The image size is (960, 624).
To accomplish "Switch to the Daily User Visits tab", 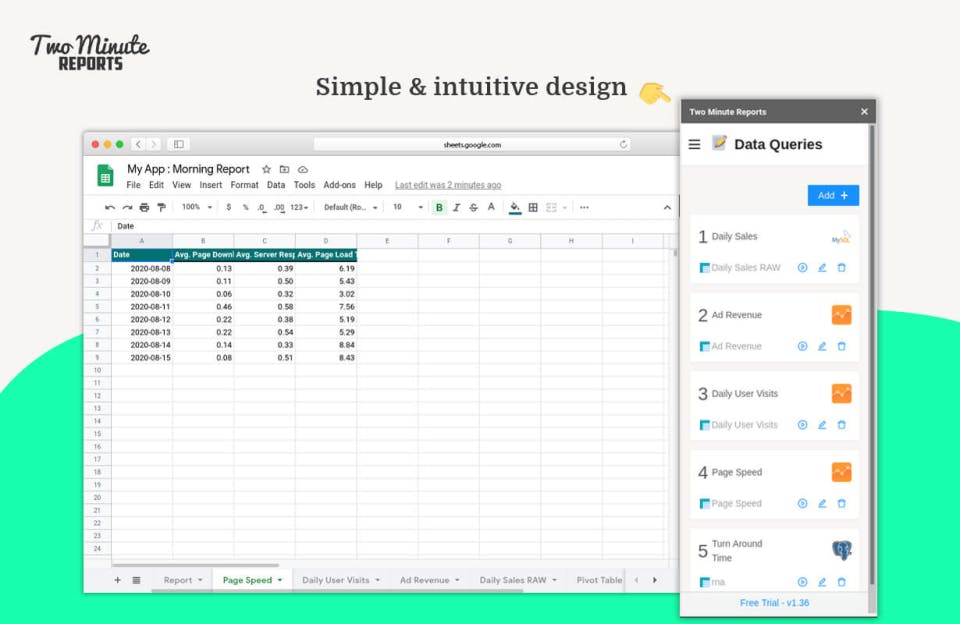I will pyautogui.click(x=336, y=580).
